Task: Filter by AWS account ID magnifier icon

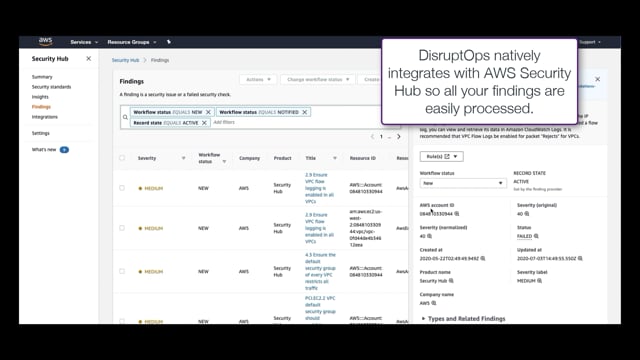Action: pyautogui.click(x=457, y=213)
